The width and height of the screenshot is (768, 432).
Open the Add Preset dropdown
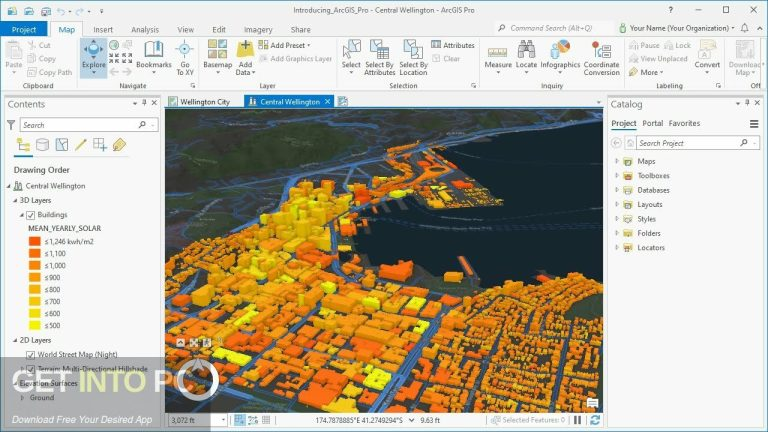tap(285, 45)
